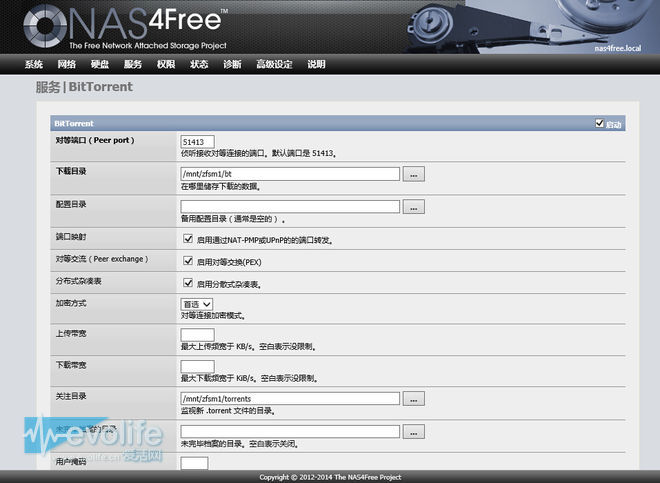Open the 硬盘 menu
The image size is (660, 483).
coord(100,64)
